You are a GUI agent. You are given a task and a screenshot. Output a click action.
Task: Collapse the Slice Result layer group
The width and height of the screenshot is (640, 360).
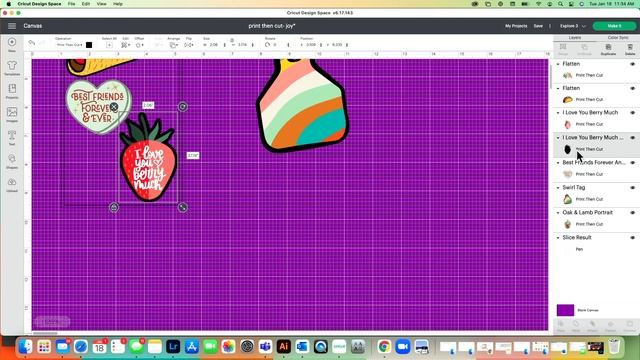tap(558, 238)
